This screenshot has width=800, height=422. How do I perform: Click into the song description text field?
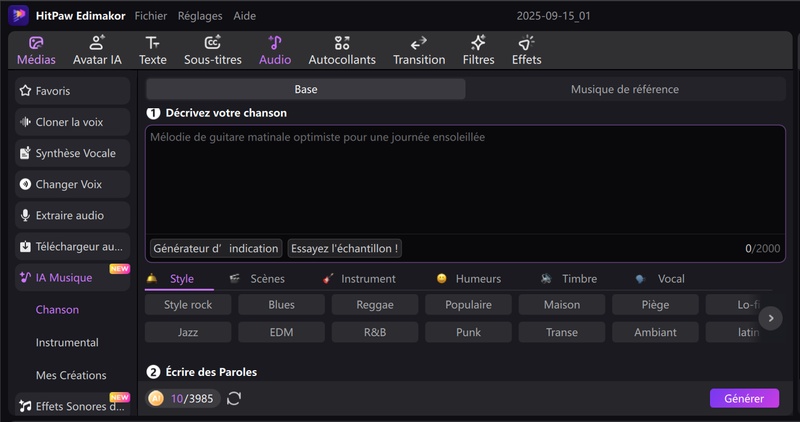tap(464, 180)
